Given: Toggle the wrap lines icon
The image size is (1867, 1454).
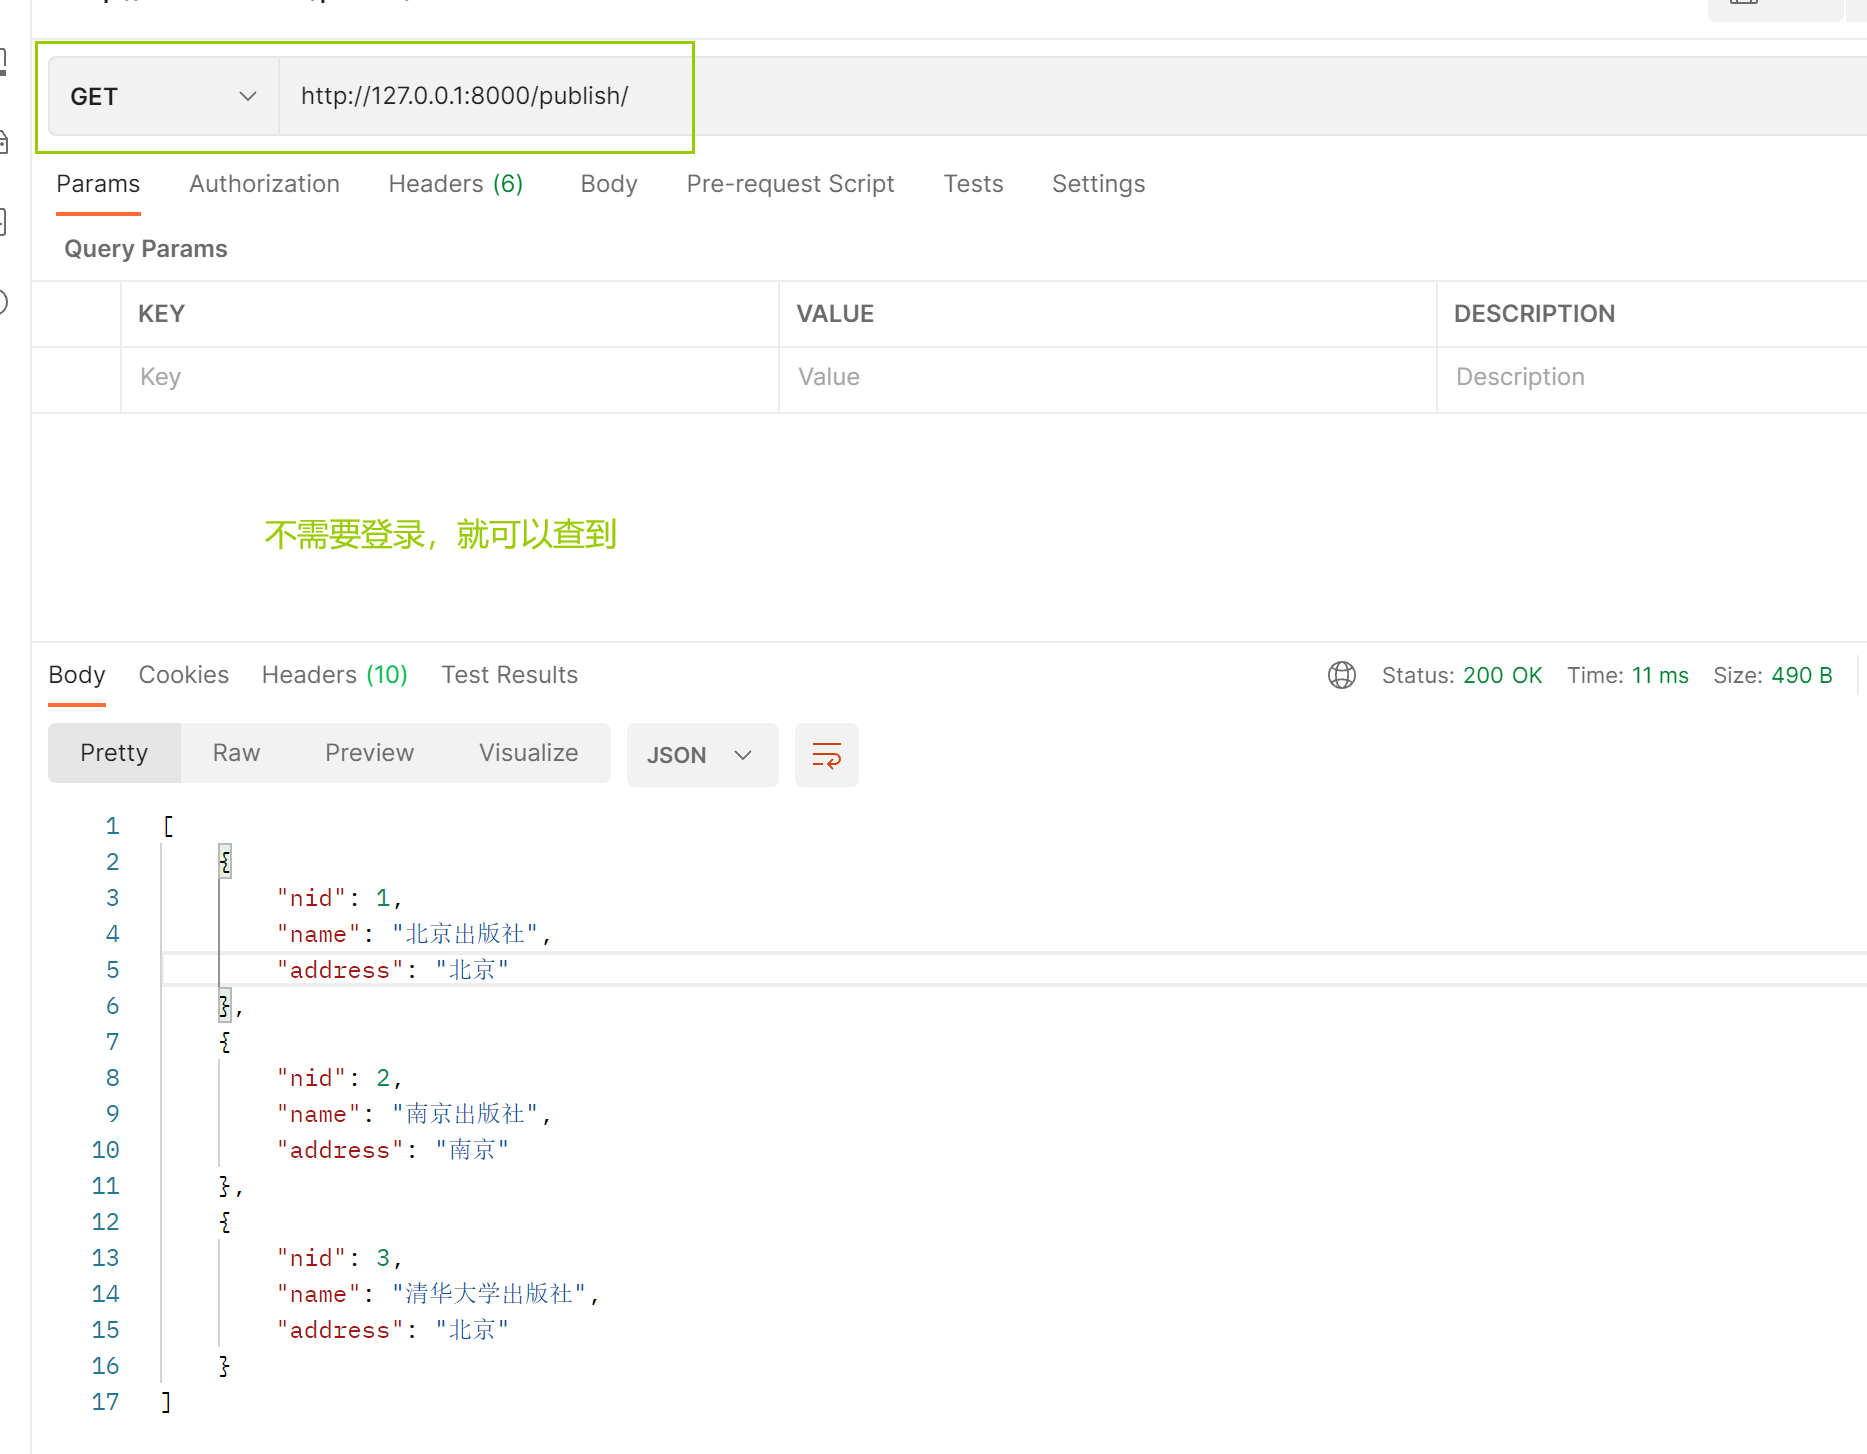Looking at the screenshot, I should [827, 755].
